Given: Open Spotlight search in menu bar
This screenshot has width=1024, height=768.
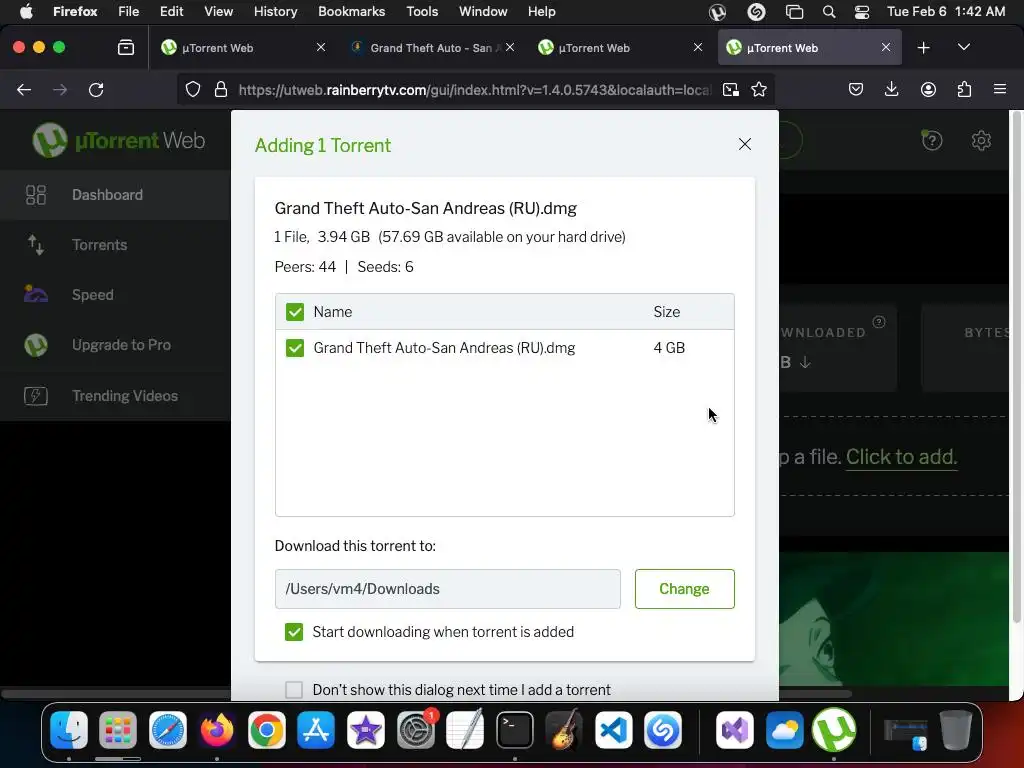Looking at the screenshot, I should (x=829, y=11).
